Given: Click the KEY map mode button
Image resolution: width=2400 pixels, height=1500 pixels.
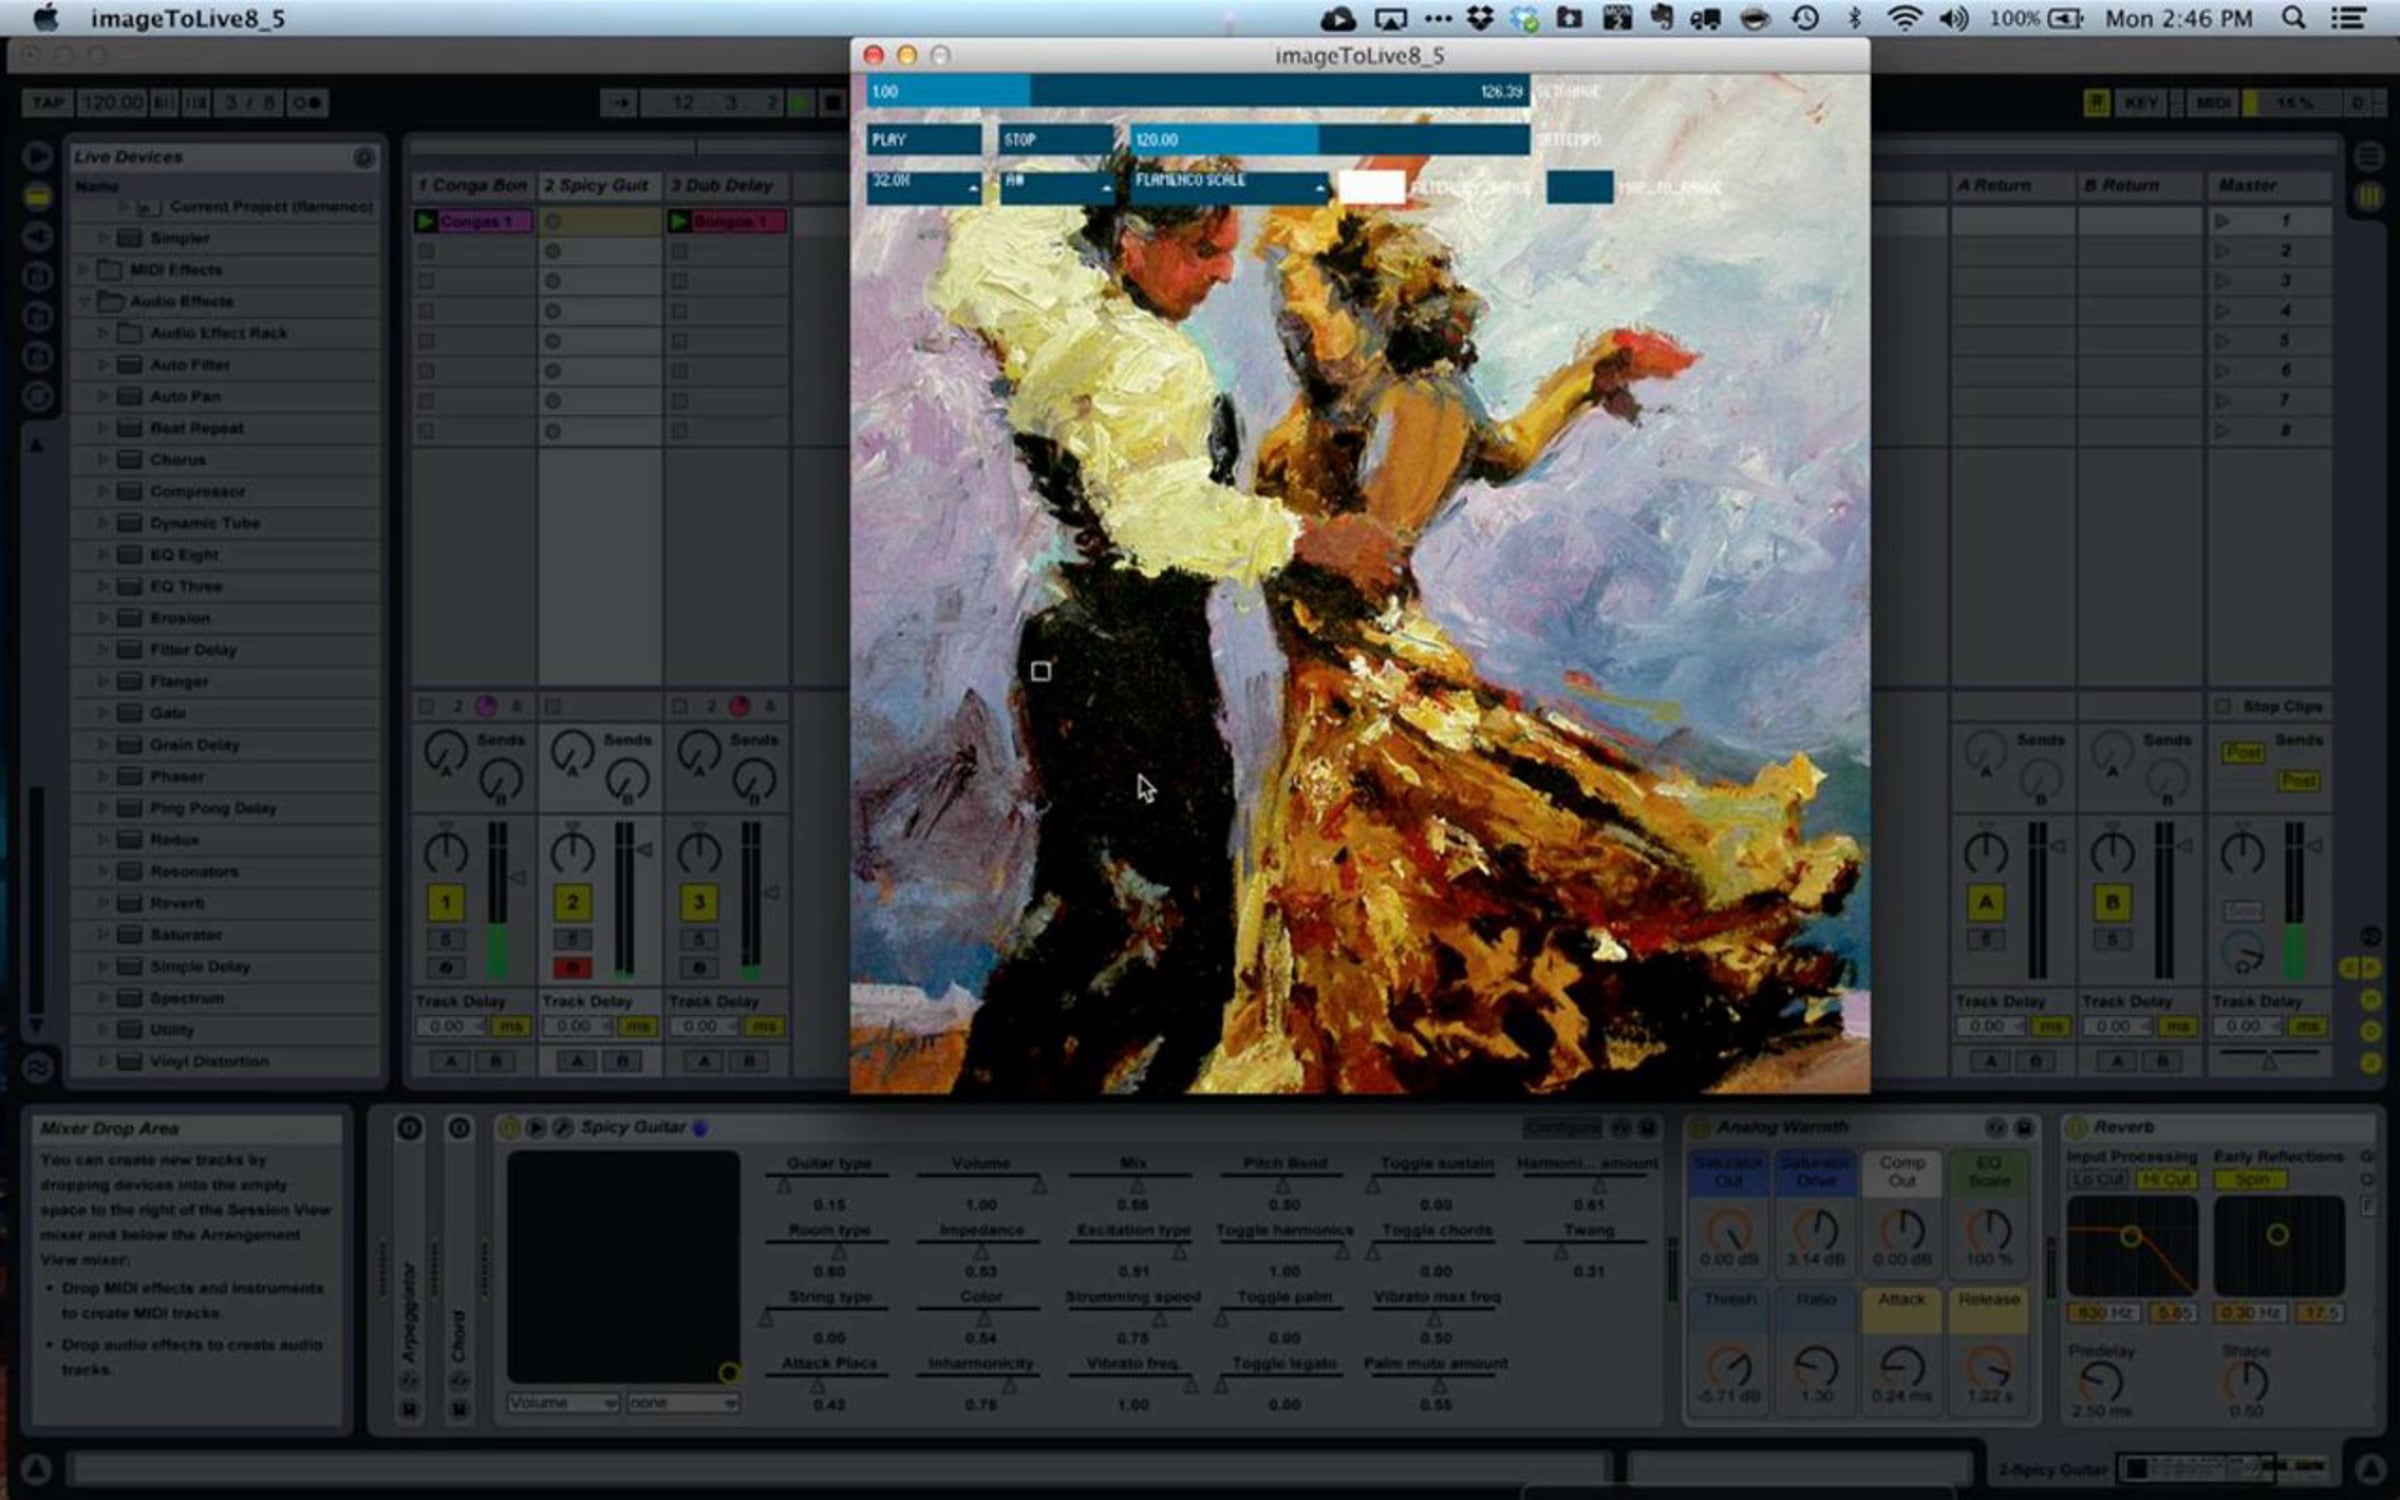Looking at the screenshot, I should click(x=2140, y=103).
